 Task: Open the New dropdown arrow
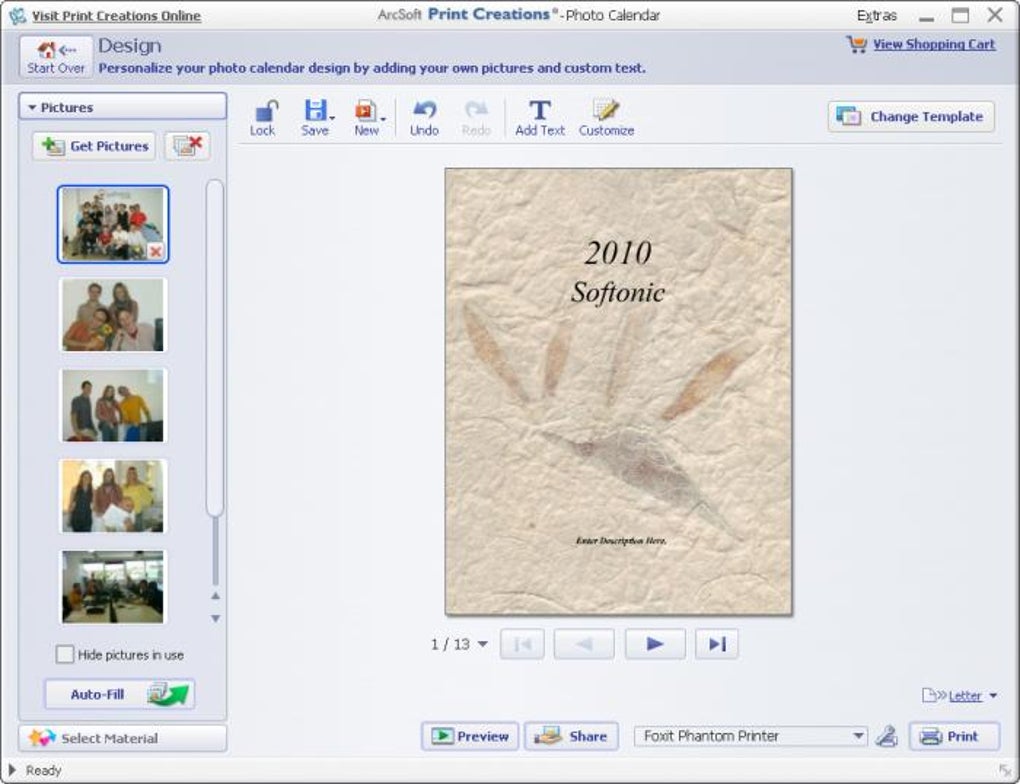tap(383, 118)
